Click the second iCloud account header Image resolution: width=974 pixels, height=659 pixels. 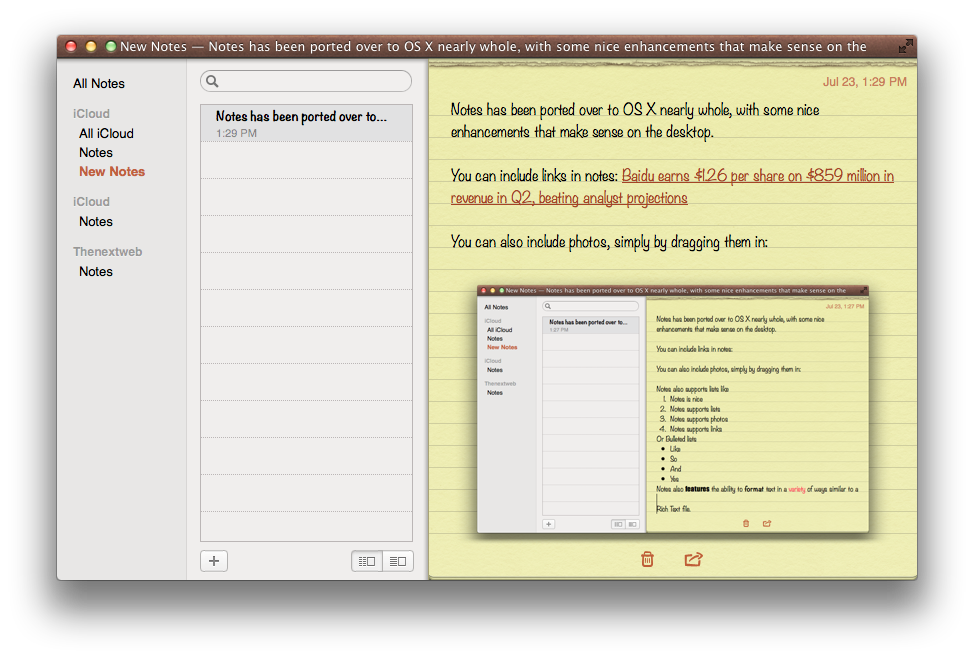(x=91, y=202)
